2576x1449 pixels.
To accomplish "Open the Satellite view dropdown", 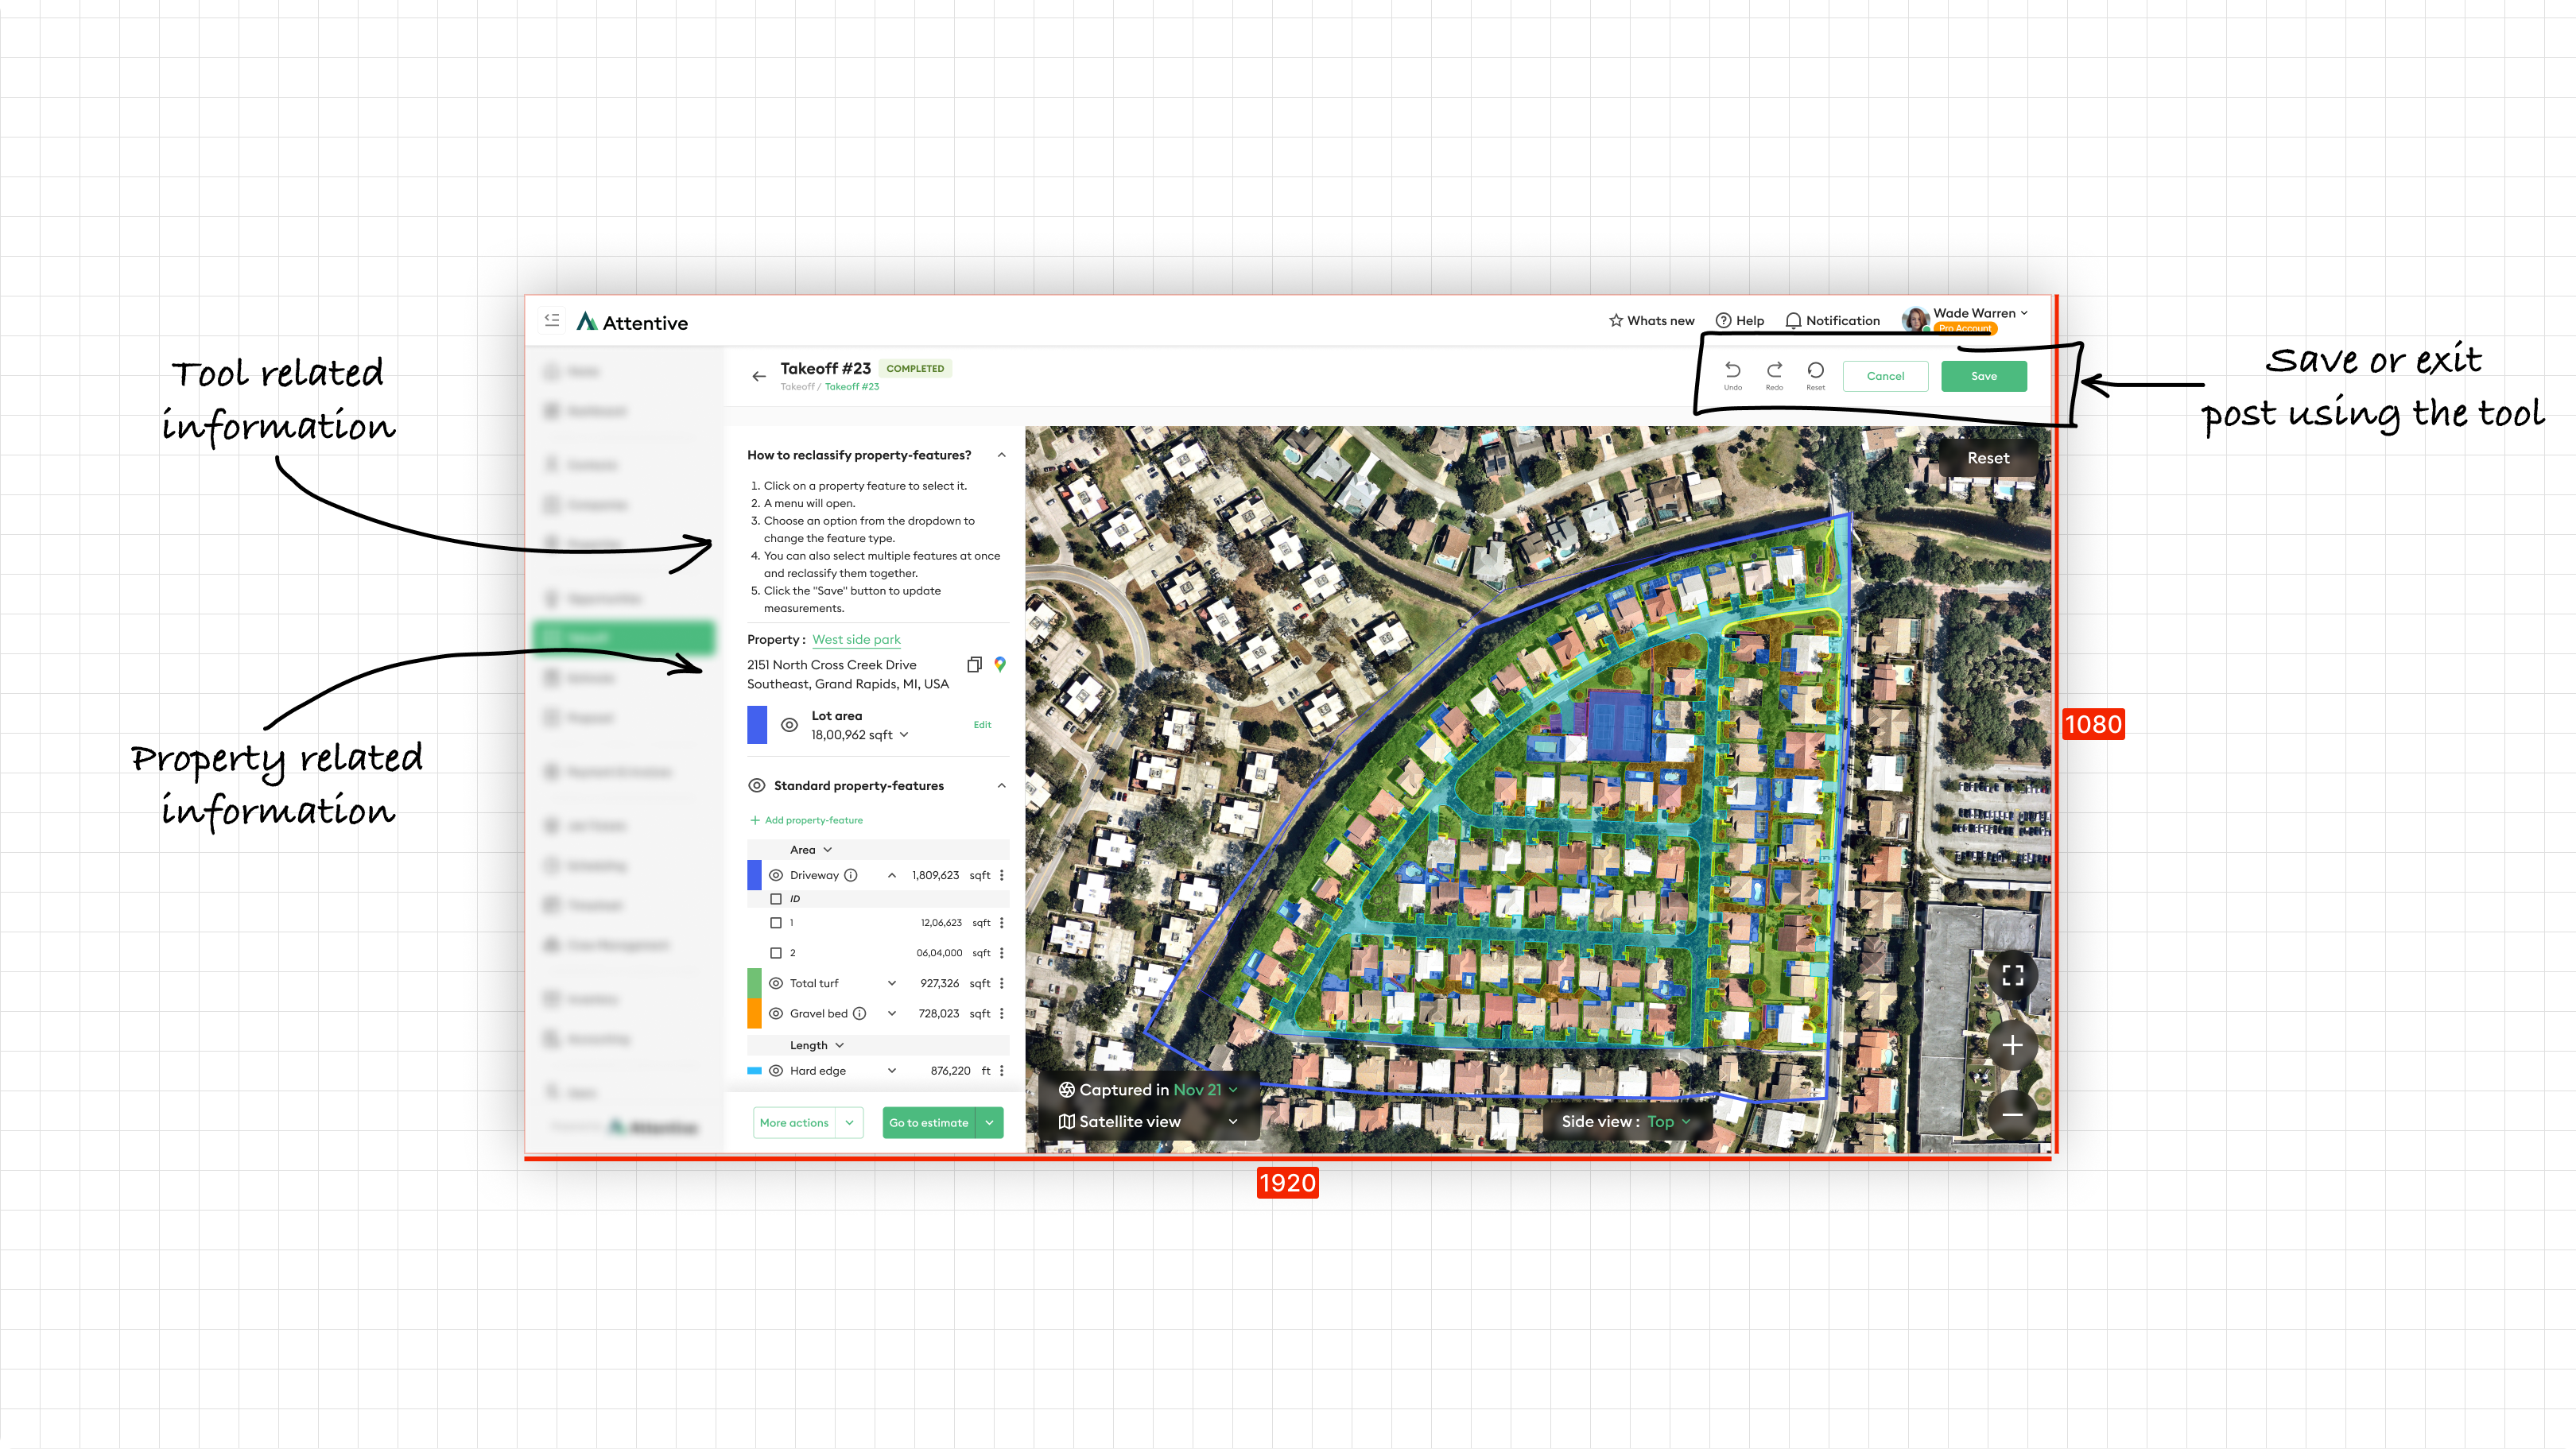I will pyautogui.click(x=1148, y=1121).
